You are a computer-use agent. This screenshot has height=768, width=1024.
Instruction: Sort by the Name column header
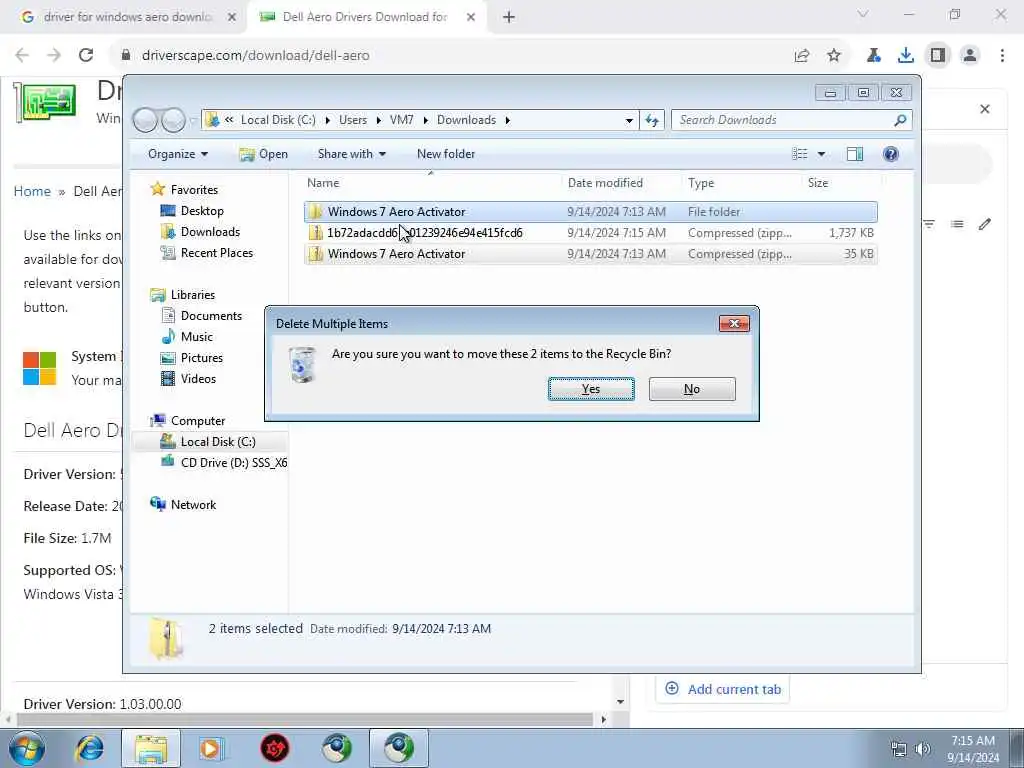(x=431, y=183)
